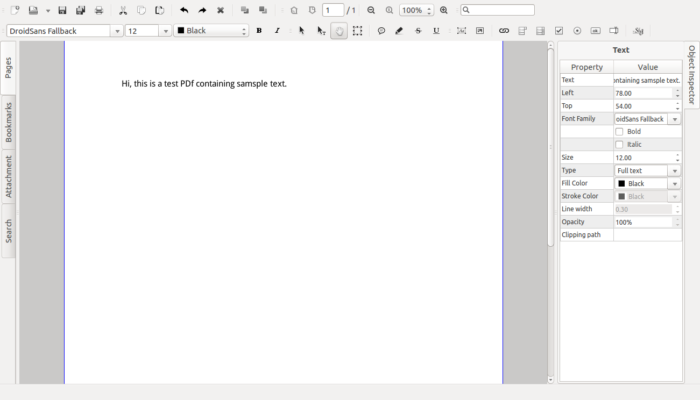Click the Text Field form tool icon

pos(614,30)
